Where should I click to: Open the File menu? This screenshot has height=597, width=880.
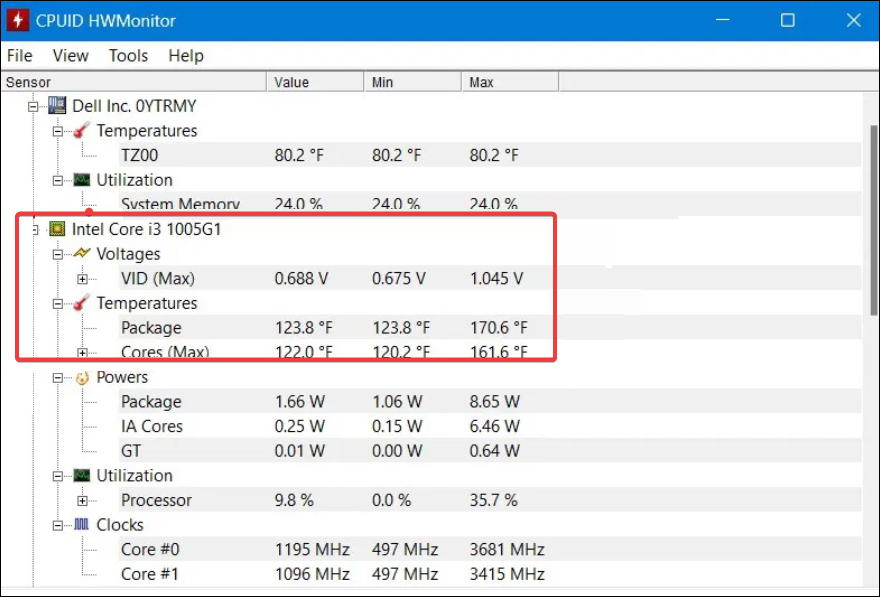point(20,56)
